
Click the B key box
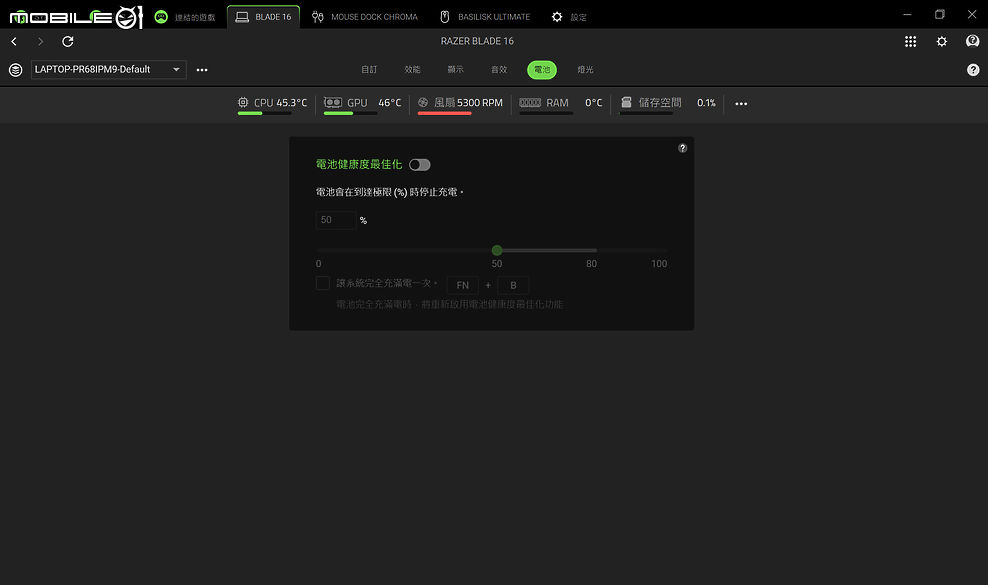pyautogui.click(x=514, y=285)
